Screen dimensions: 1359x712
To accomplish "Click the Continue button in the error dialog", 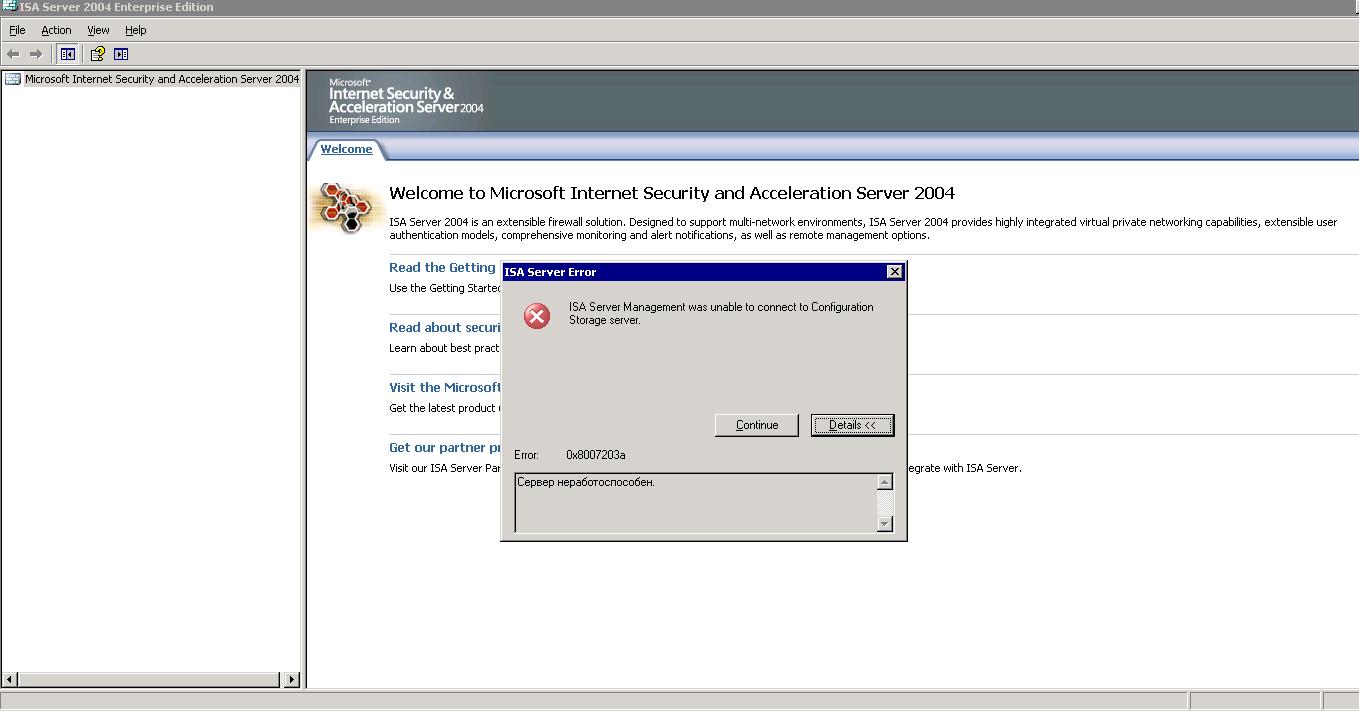I will point(757,425).
